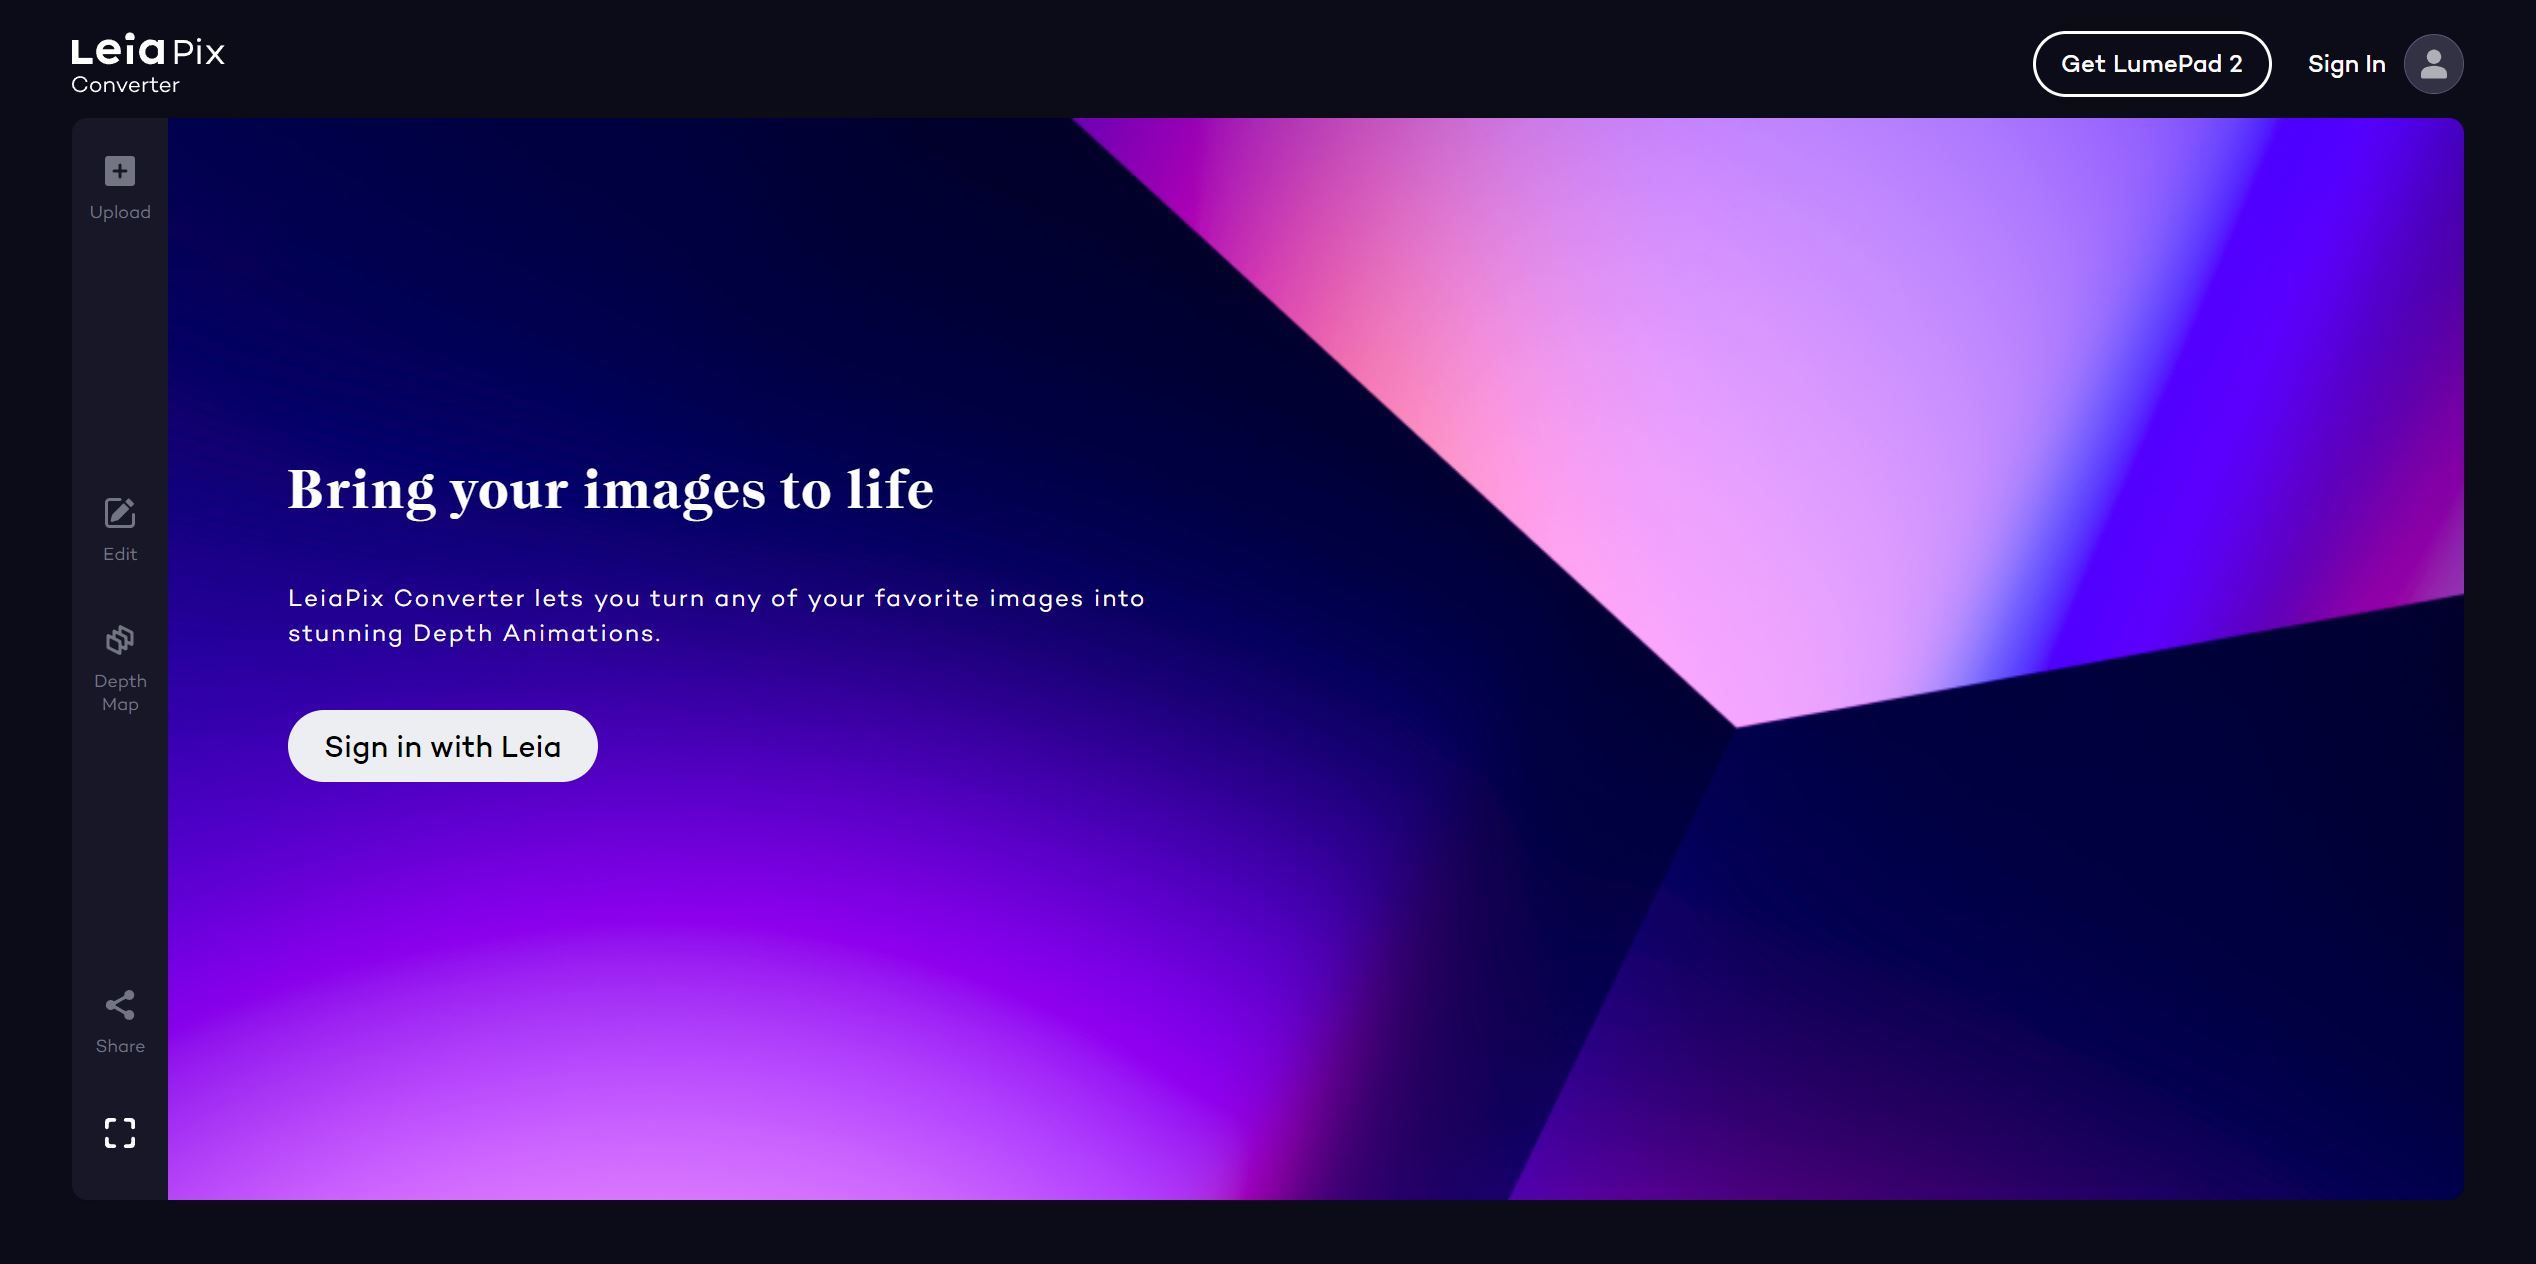2536x1264 pixels.
Task: Click the "Upload" text label
Action: (120, 212)
